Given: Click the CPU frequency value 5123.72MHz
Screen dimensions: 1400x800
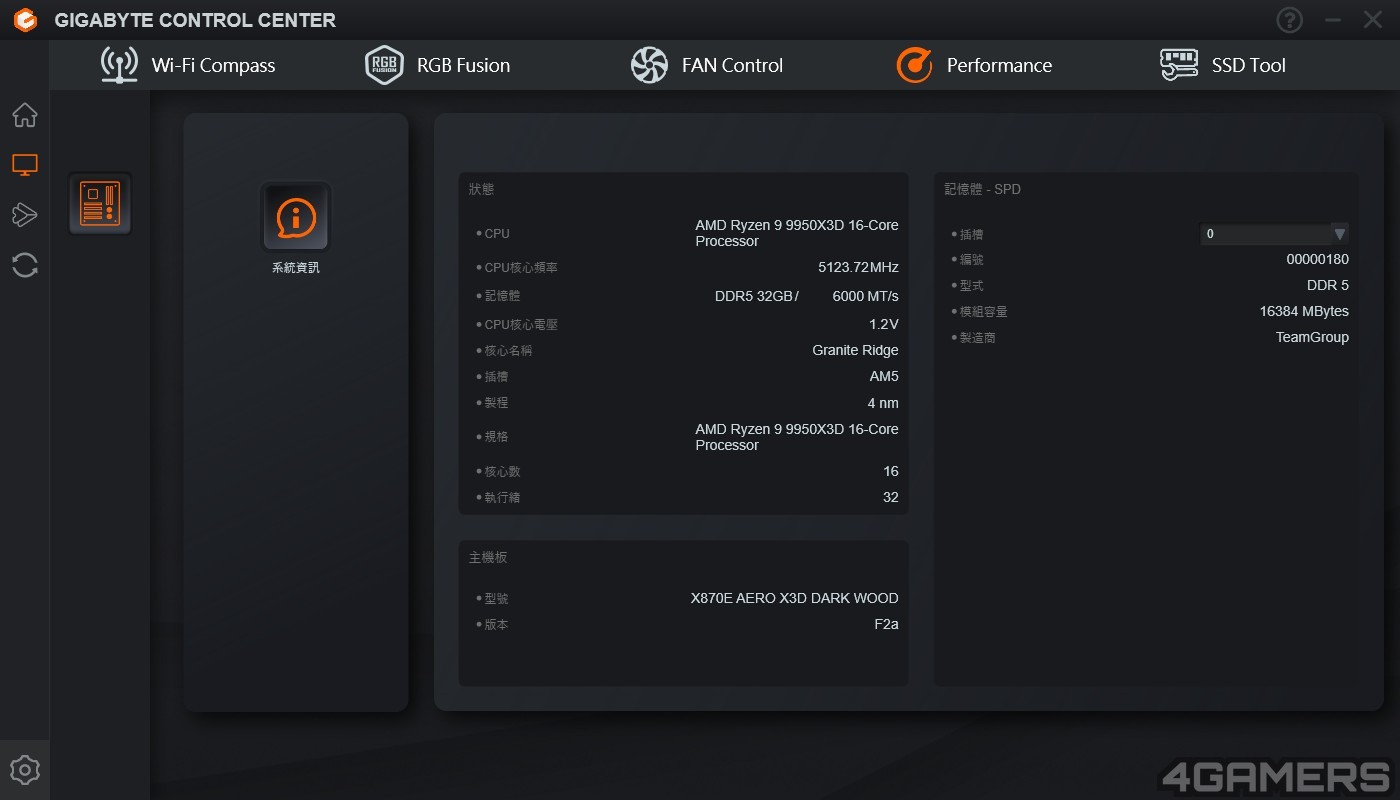Looking at the screenshot, I should pos(858,267).
